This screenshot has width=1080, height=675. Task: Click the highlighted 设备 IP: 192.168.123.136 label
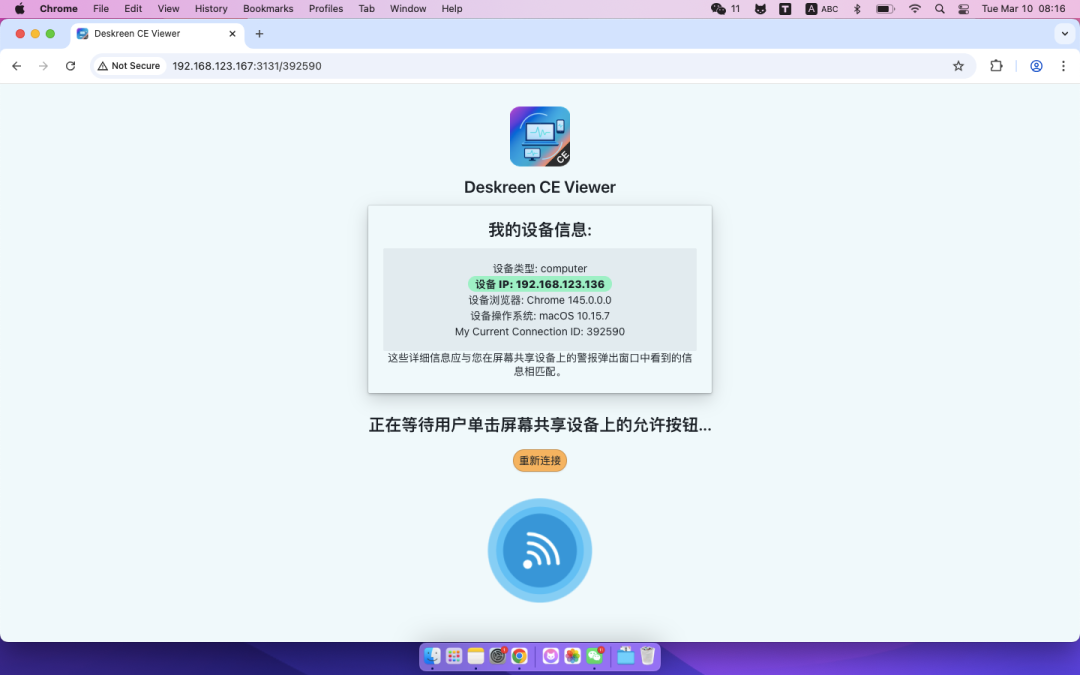point(539,284)
